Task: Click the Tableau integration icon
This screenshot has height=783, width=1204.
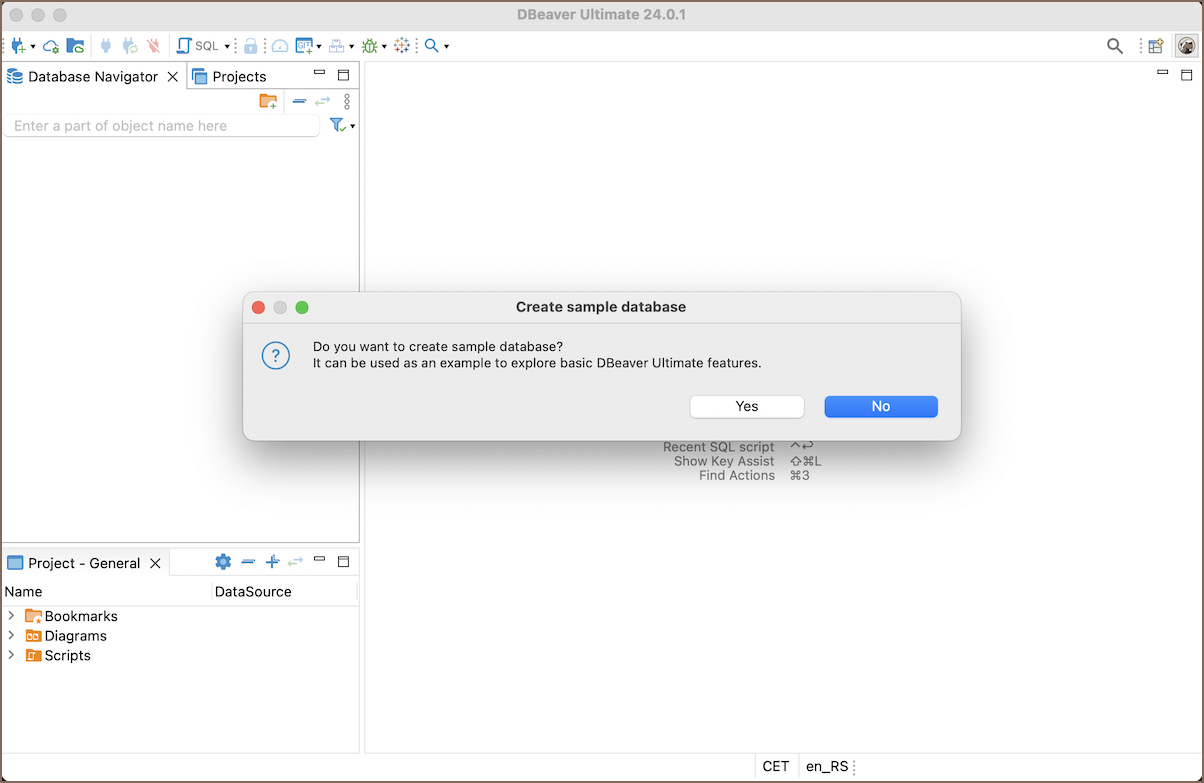Action: (x=402, y=46)
